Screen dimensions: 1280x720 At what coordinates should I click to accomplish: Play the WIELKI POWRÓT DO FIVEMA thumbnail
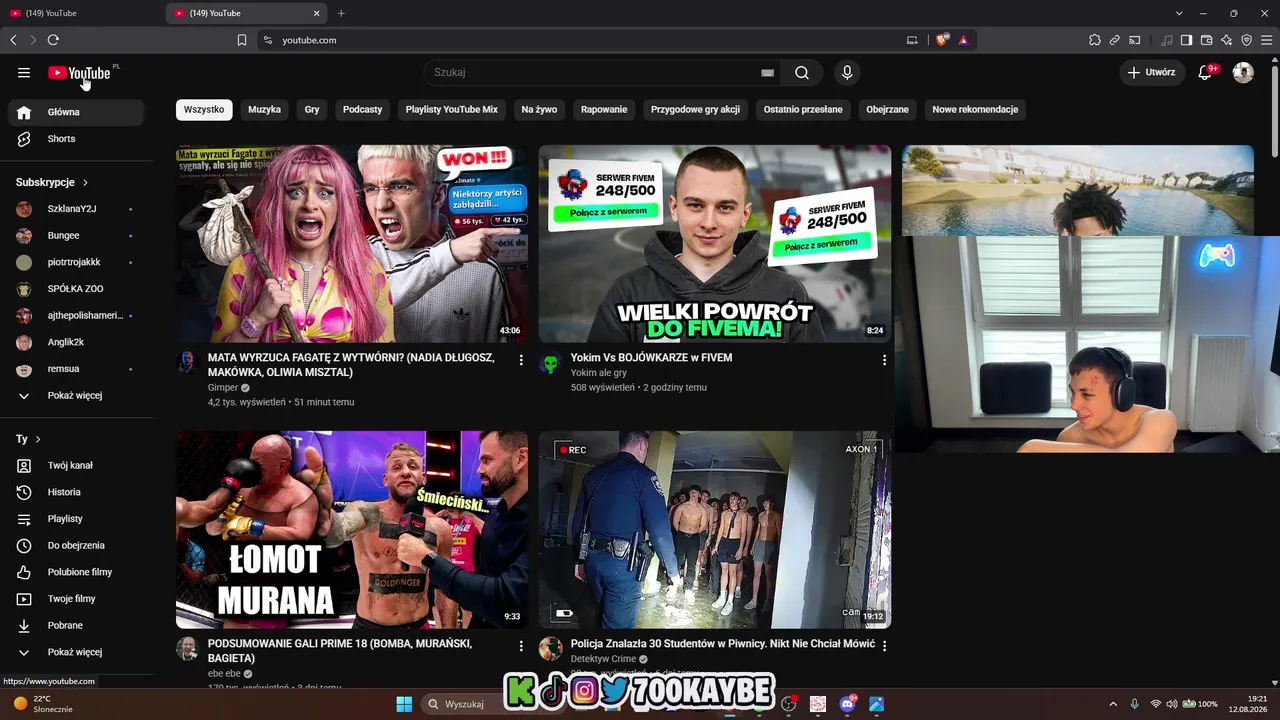tap(715, 244)
